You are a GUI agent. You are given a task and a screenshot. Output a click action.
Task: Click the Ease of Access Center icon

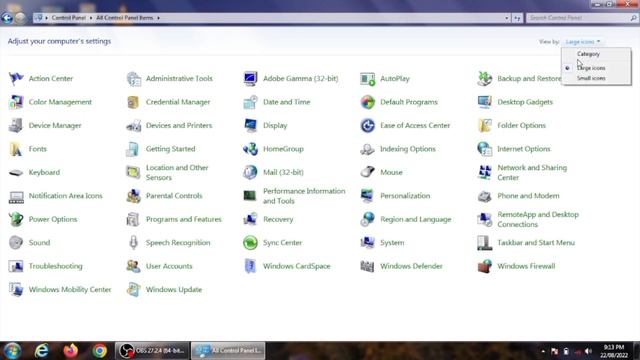pos(367,125)
